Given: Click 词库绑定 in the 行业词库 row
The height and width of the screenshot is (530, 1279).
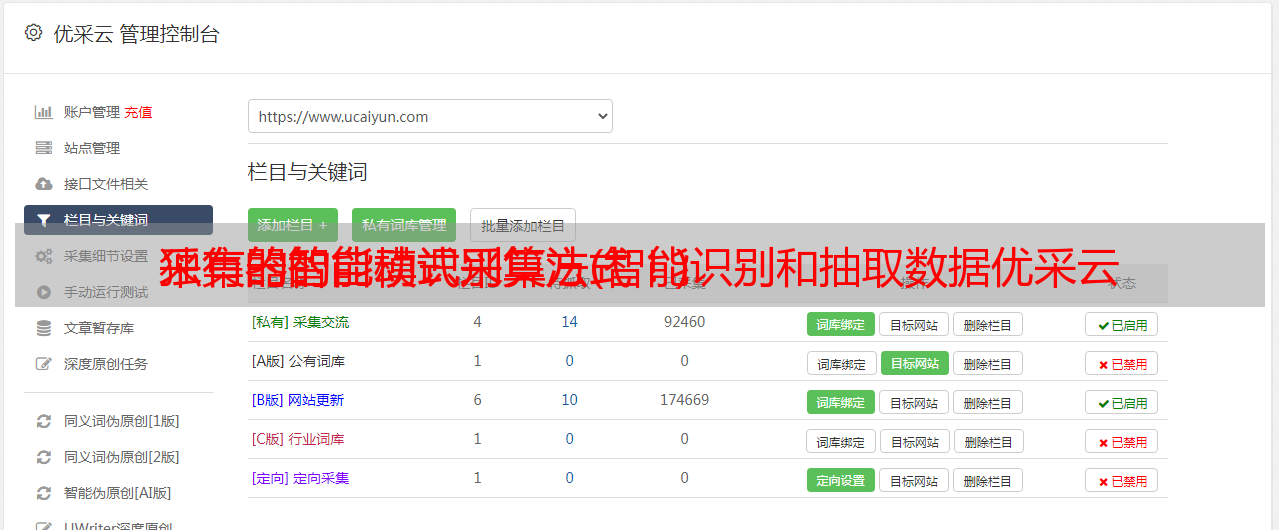Looking at the screenshot, I should pyautogui.click(x=841, y=441).
